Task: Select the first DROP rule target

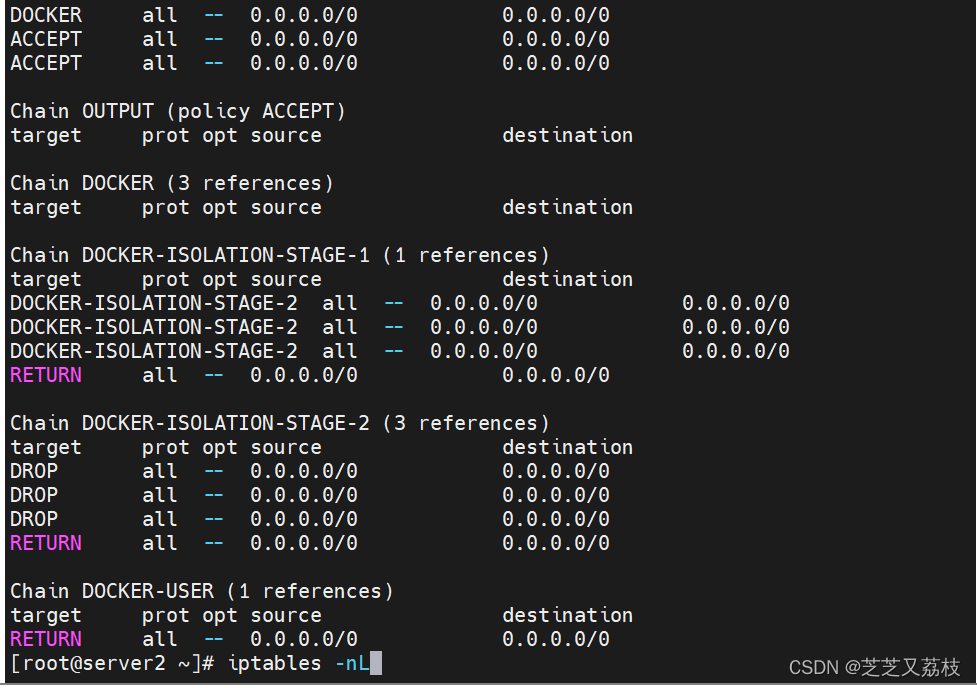Action: tap(34, 471)
